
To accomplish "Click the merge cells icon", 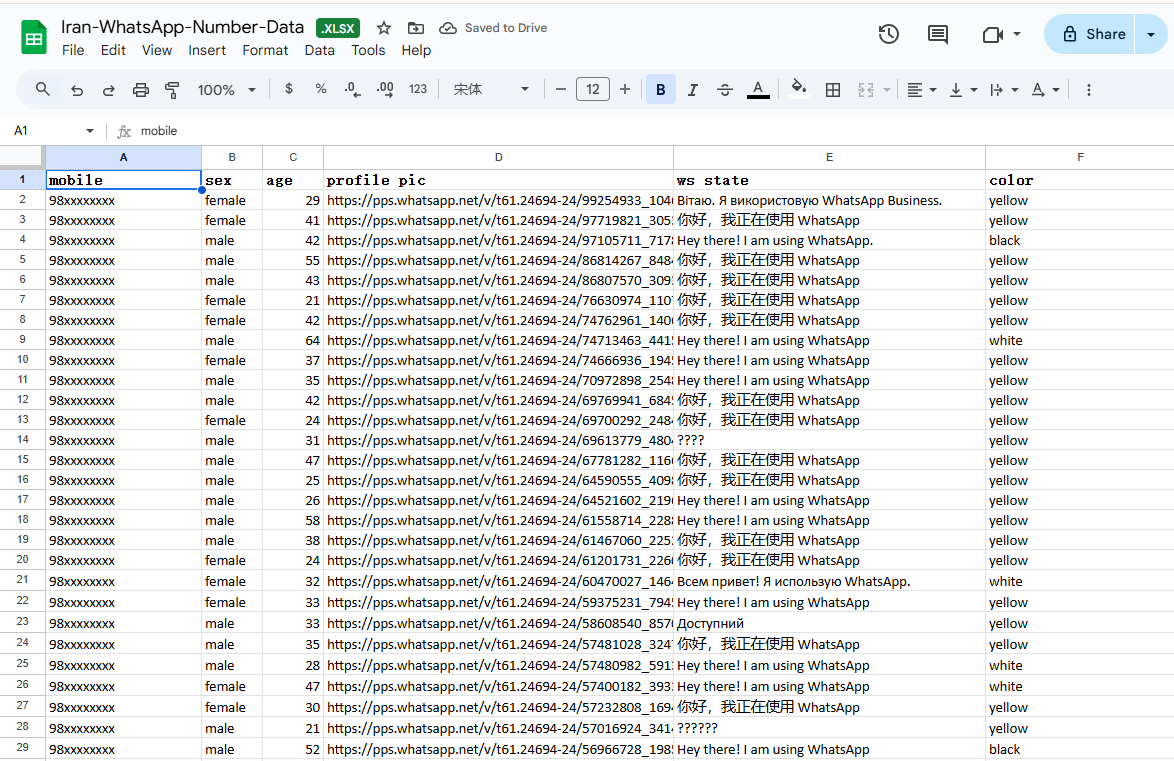I will click(x=866, y=90).
